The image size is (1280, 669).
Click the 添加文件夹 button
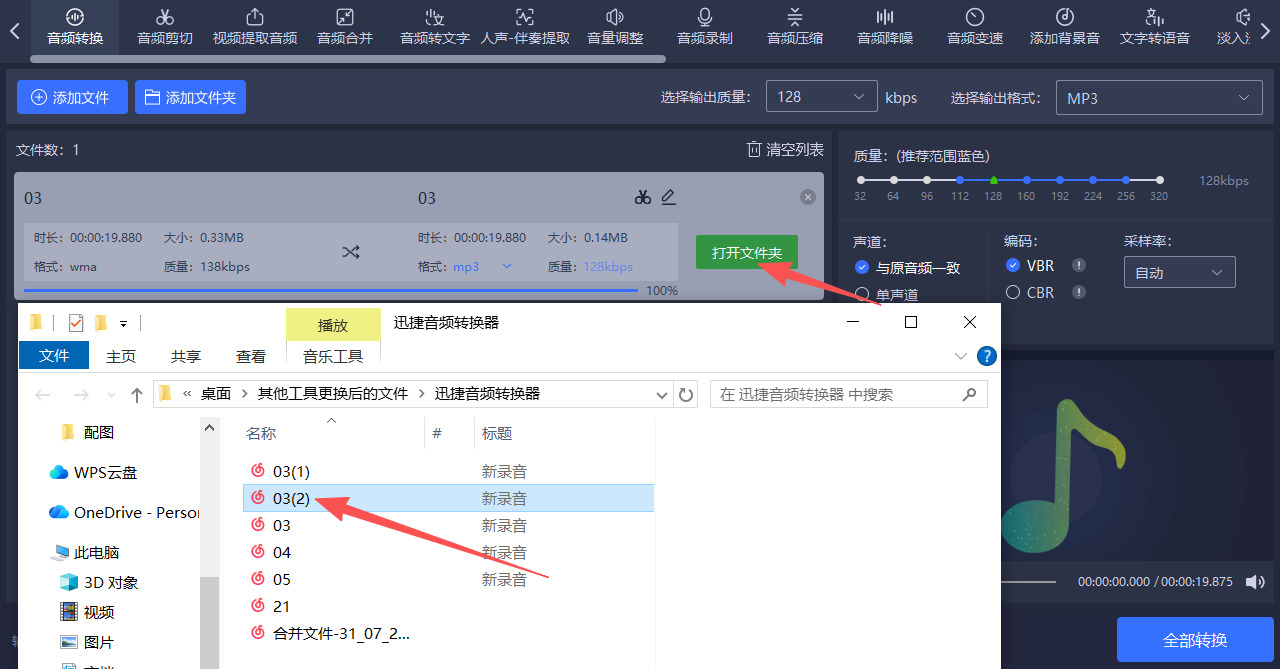coord(190,97)
